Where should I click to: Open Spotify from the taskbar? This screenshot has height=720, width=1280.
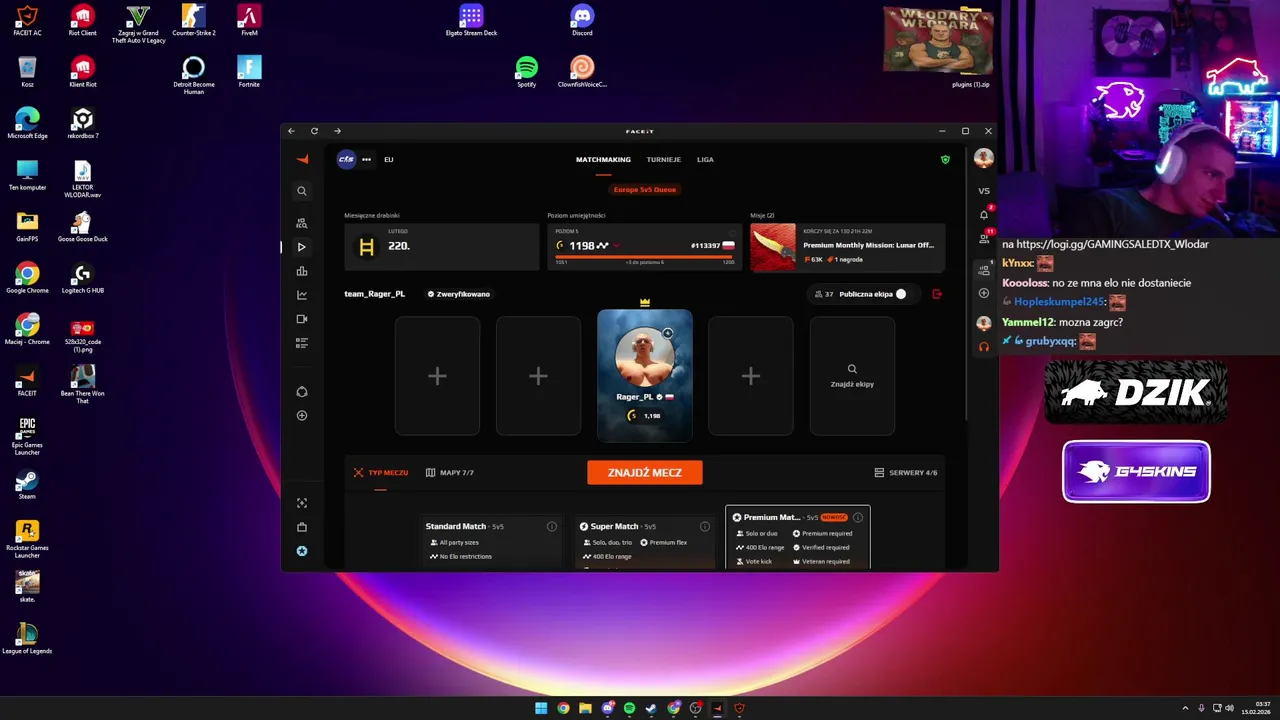click(629, 708)
